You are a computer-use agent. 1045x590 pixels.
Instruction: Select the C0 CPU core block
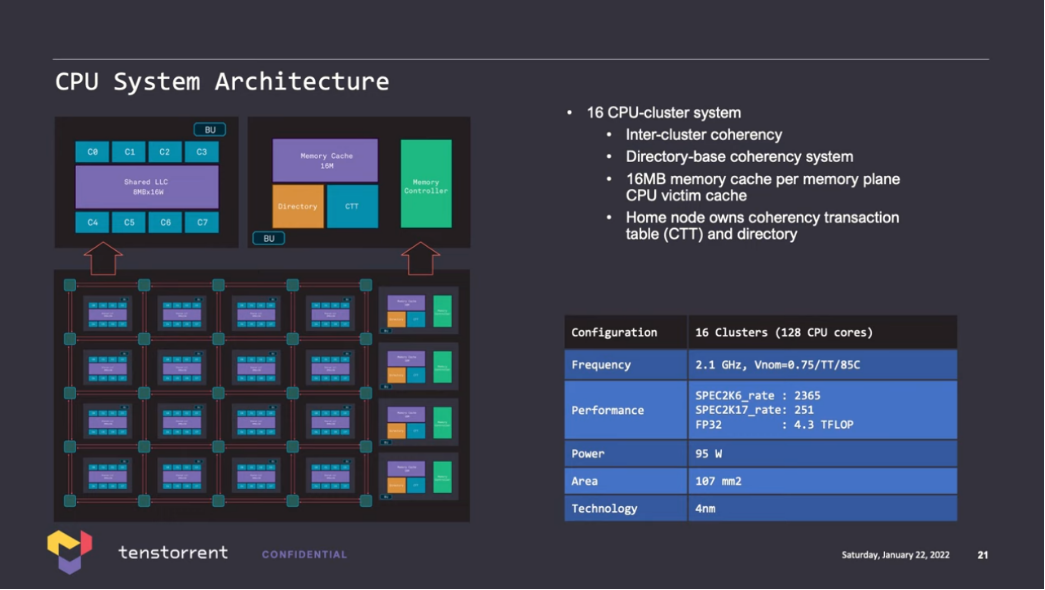91,151
